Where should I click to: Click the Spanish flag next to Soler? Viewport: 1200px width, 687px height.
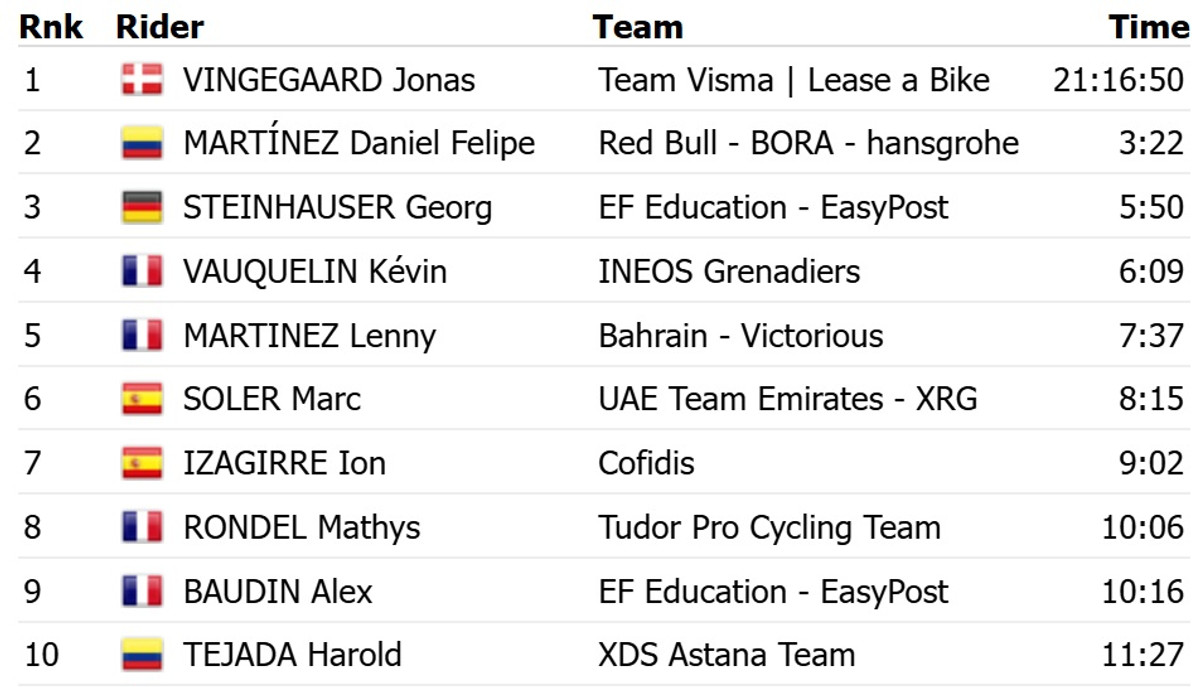click(141, 400)
